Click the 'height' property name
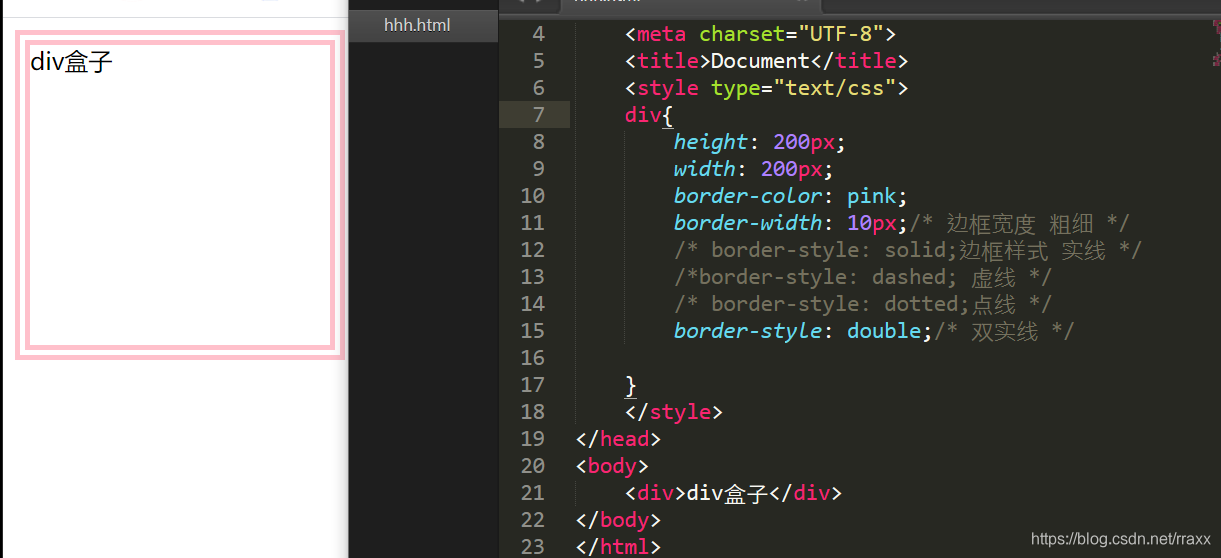The height and width of the screenshot is (558, 1221). coord(711,142)
